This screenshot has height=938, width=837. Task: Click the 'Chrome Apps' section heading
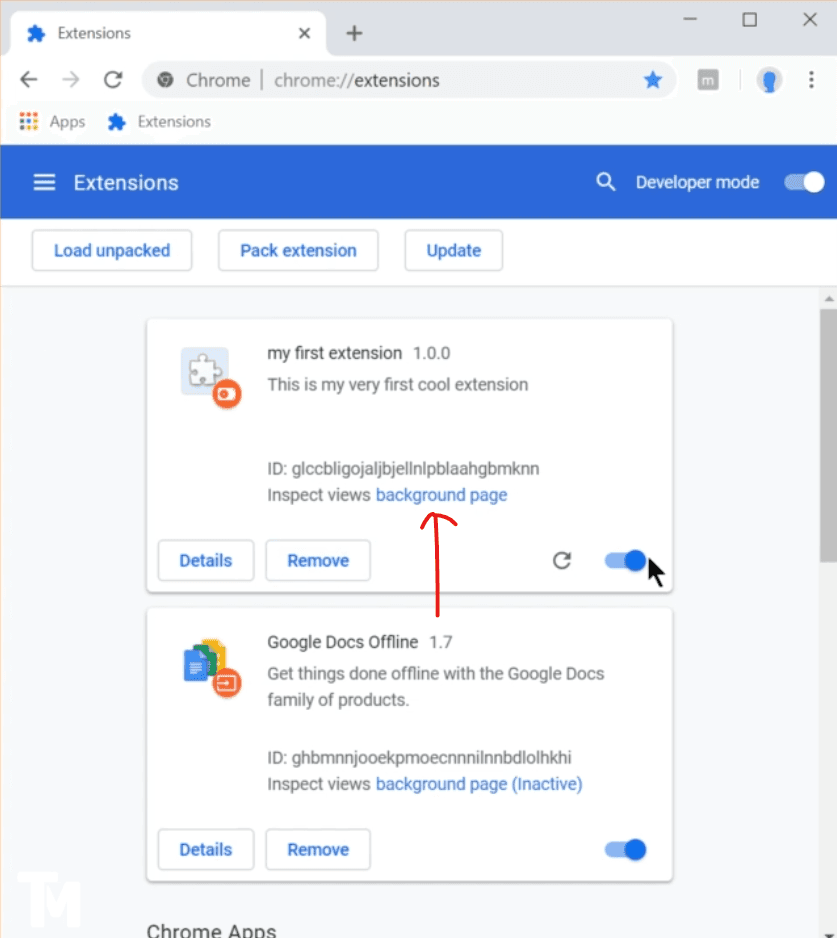click(x=211, y=929)
